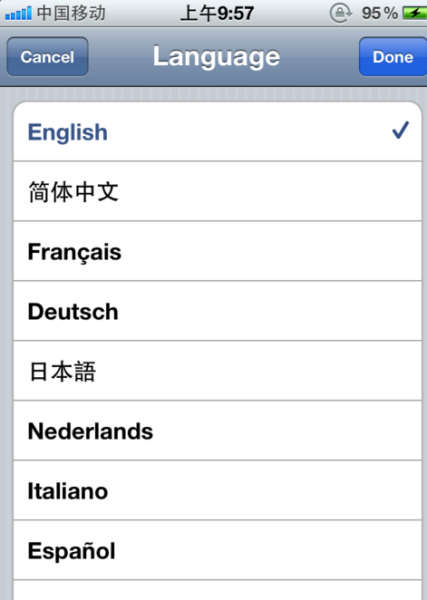
Task: Tap the Cancel button
Action: (x=47, y=57)
